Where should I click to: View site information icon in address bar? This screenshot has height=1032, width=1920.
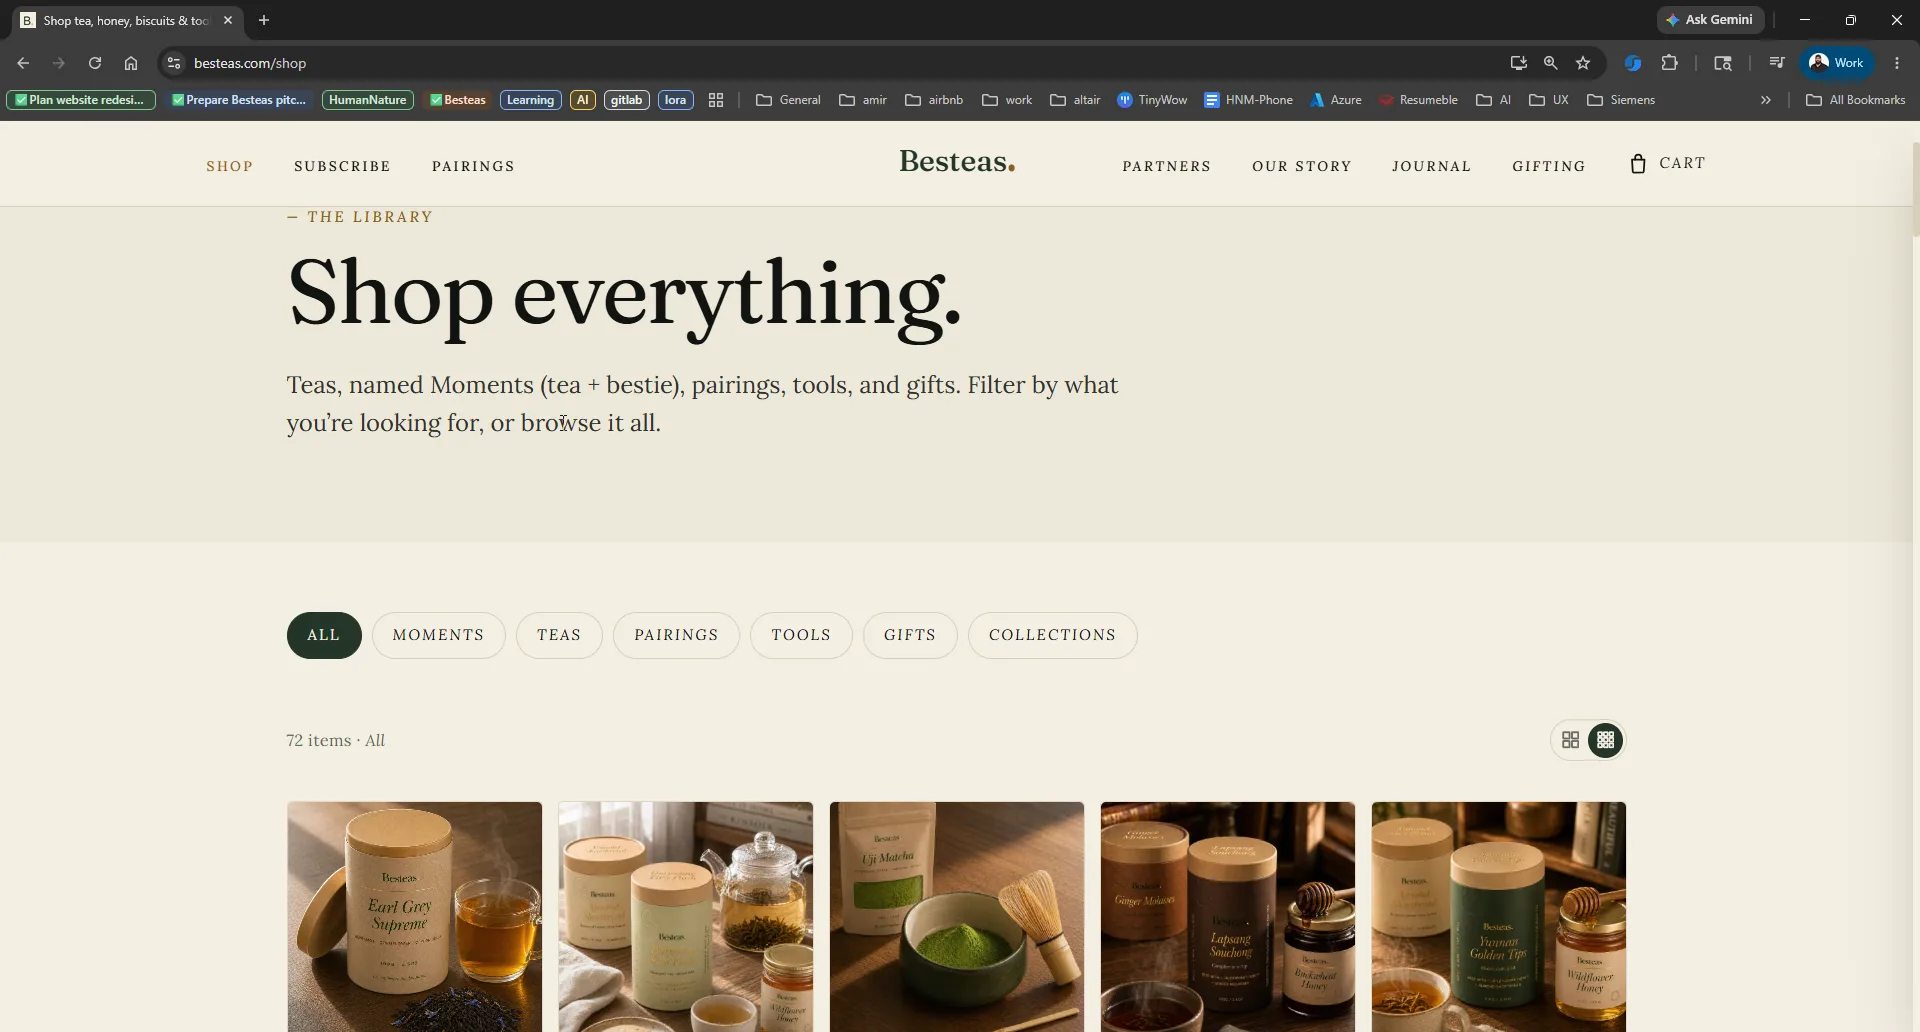pos(174,63)
